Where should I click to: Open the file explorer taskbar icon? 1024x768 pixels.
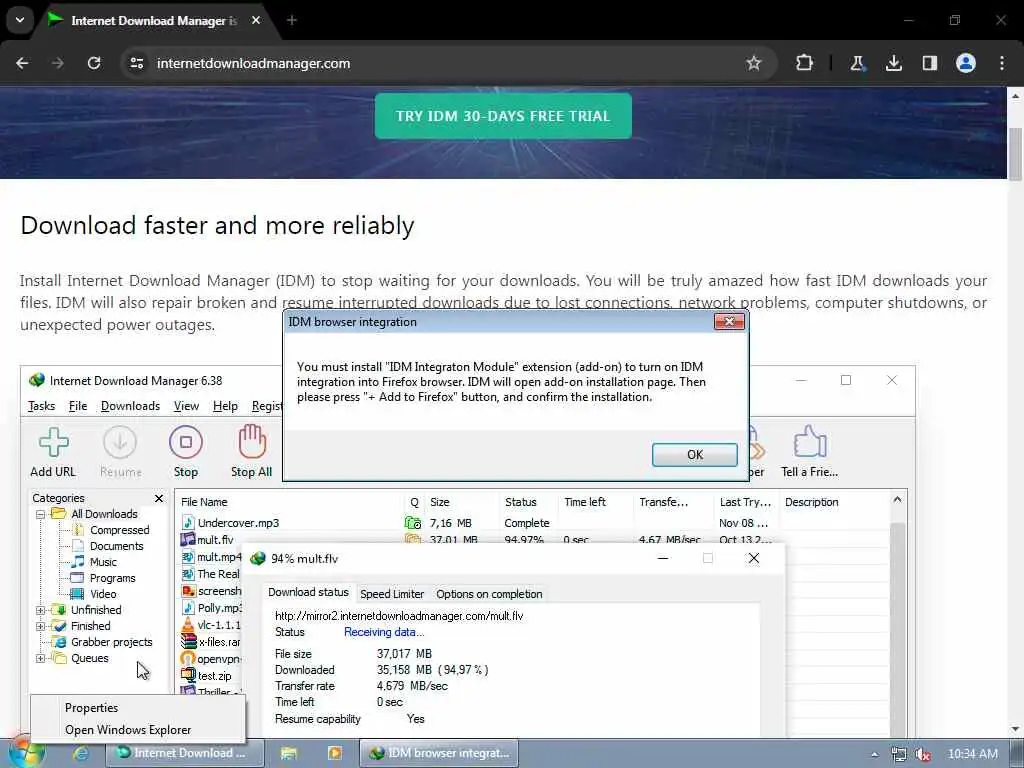click(289, 753)
